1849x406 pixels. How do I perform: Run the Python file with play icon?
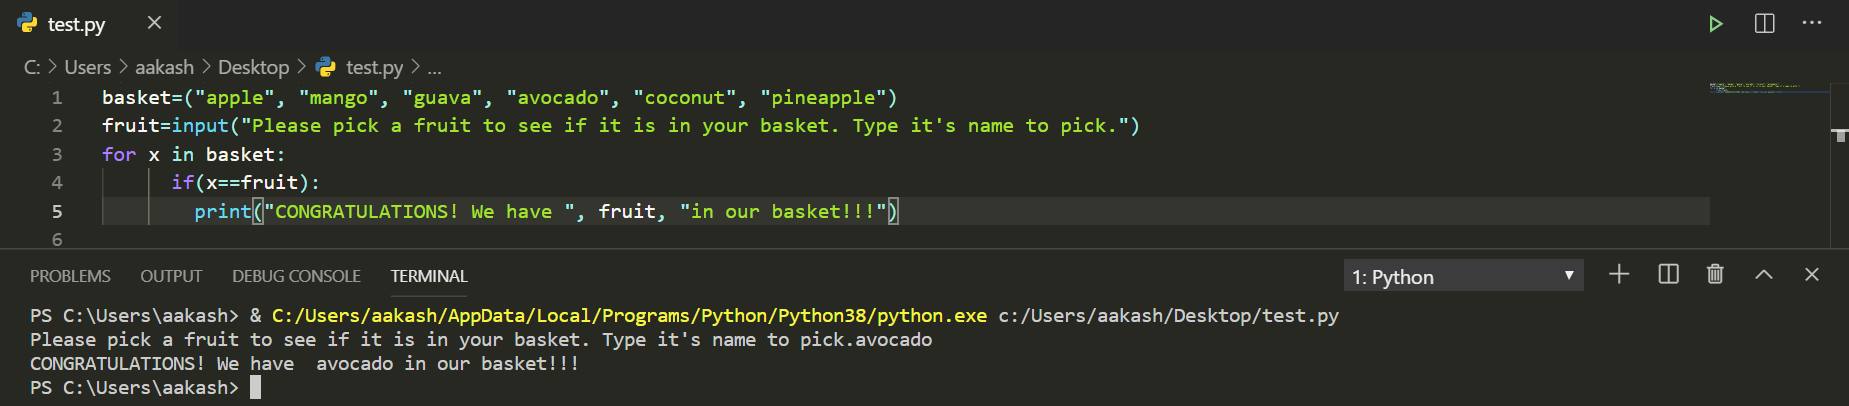coord(1715,24)
